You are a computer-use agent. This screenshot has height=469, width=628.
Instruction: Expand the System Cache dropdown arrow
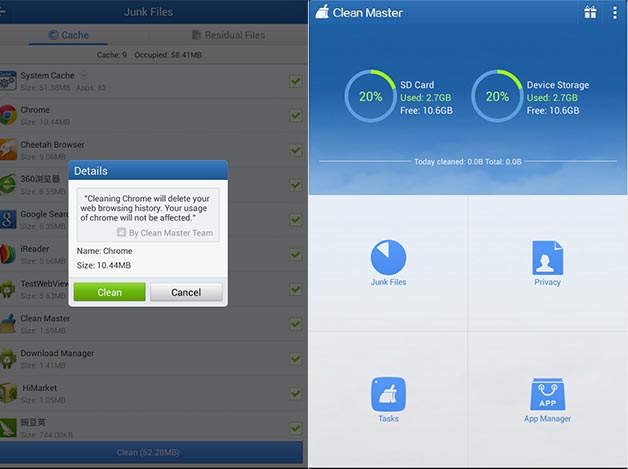click(84, 75)
